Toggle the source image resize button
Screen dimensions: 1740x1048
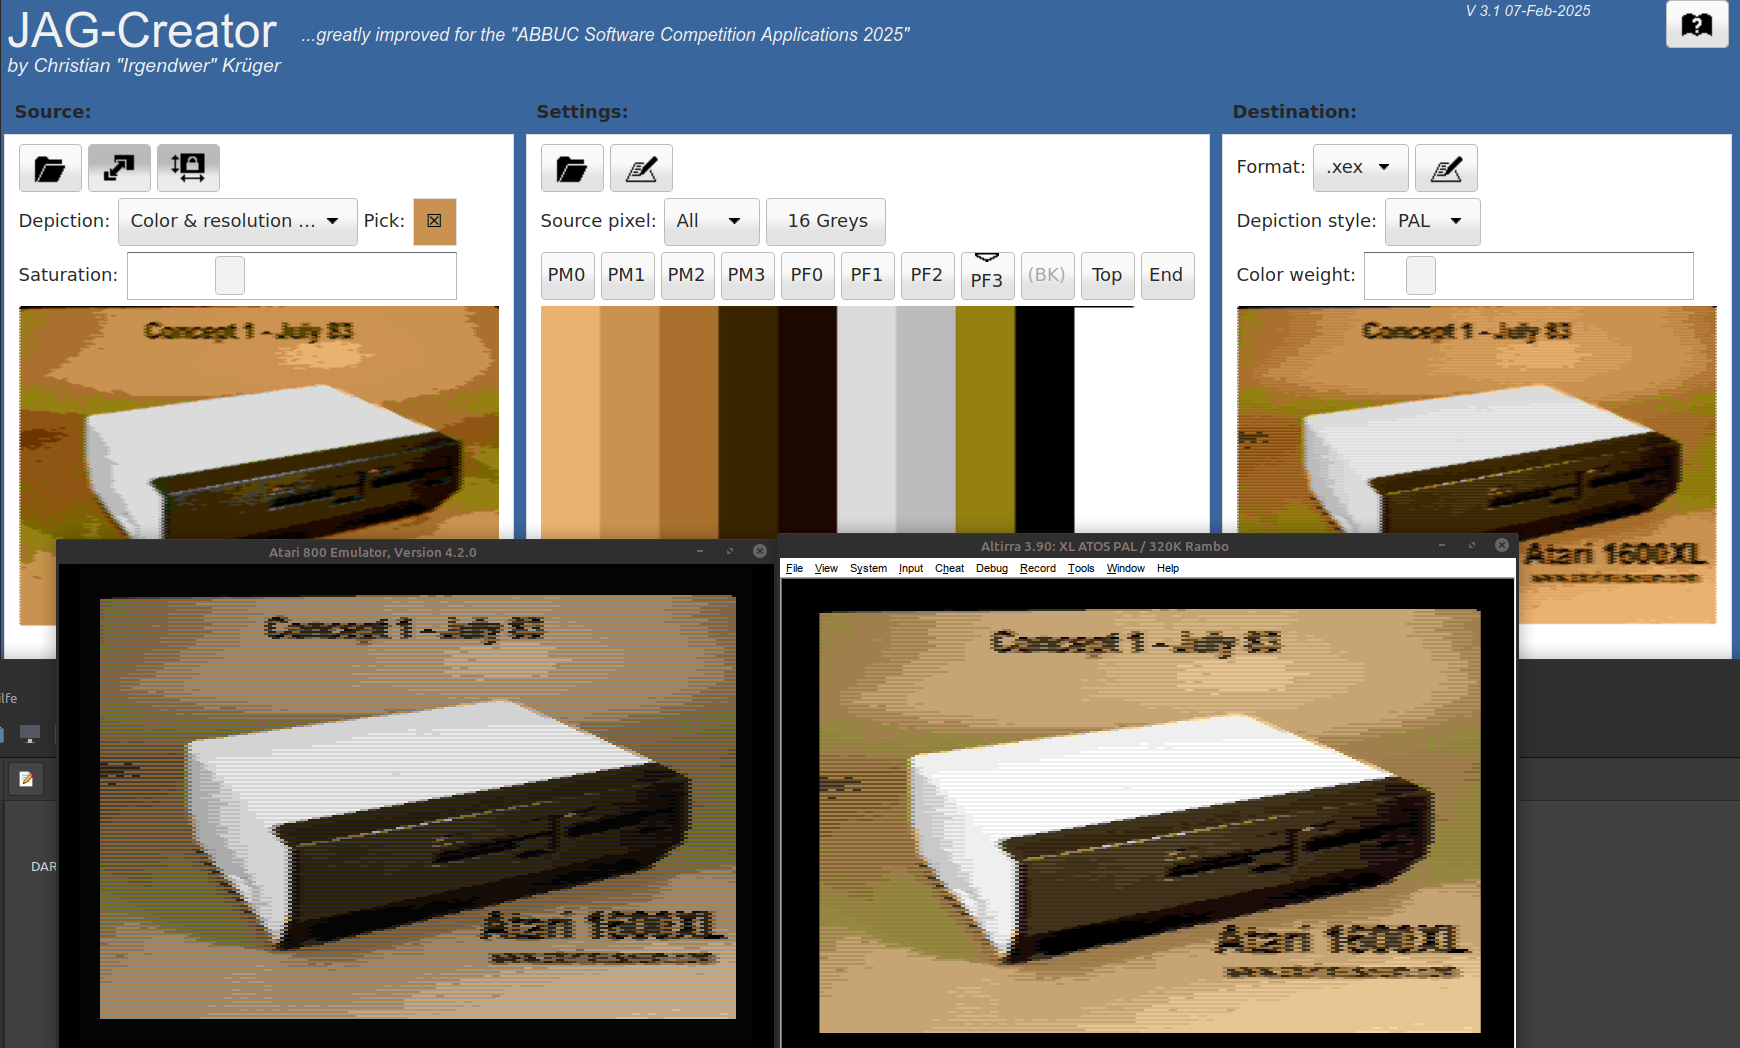[x=119, y=168]
